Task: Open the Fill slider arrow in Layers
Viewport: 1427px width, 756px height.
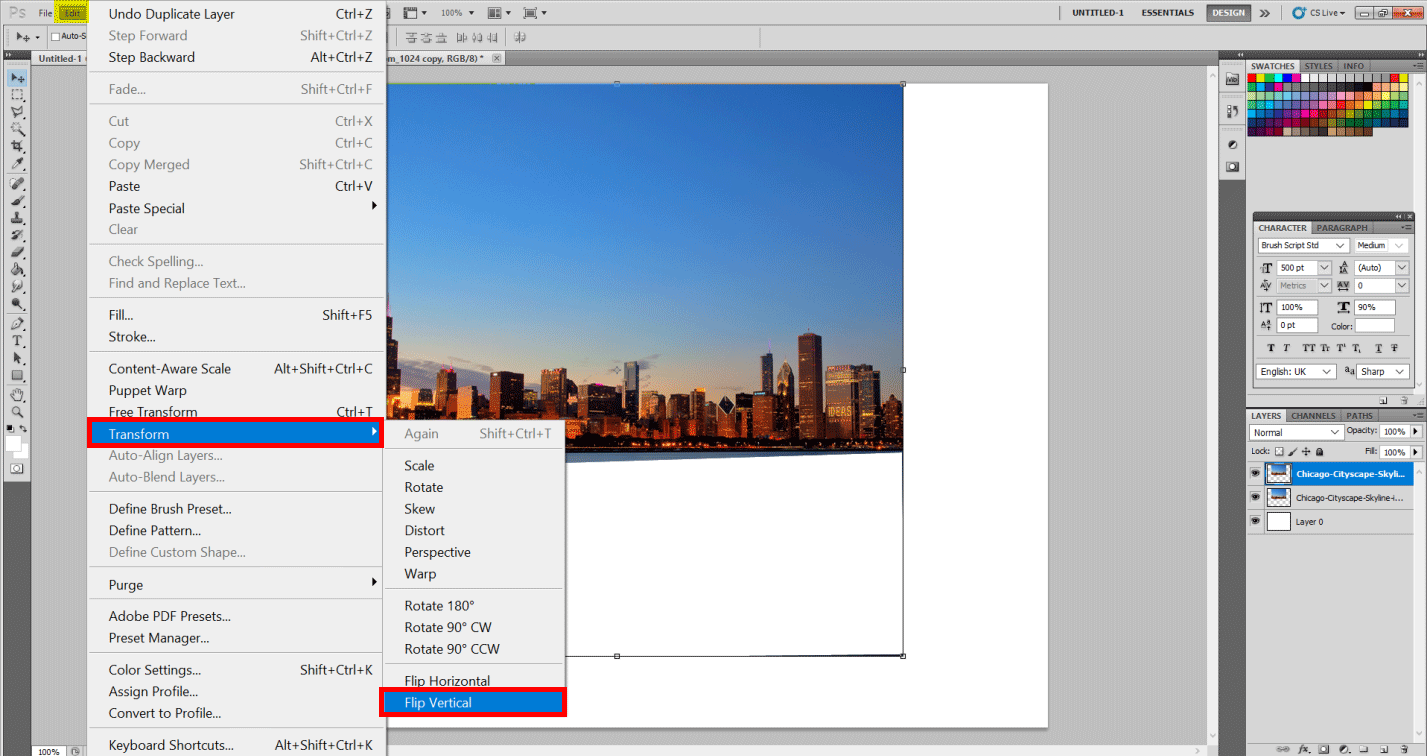Action: (x=1415, y=452)
